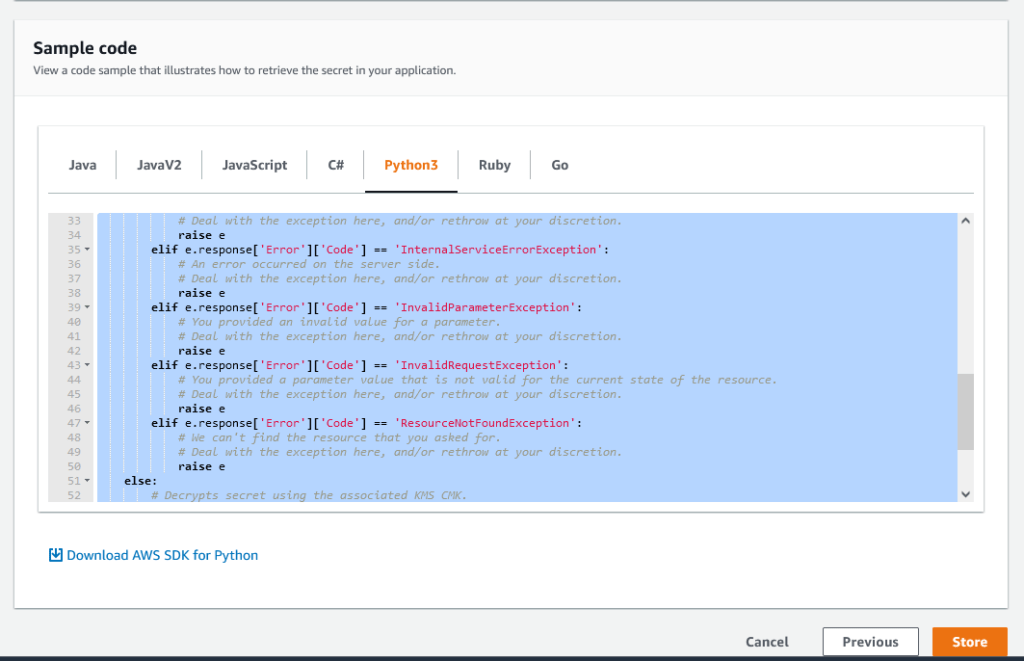Switch to the Java tab
Screen dimensions: 1024x661
(x=82, y=164)
